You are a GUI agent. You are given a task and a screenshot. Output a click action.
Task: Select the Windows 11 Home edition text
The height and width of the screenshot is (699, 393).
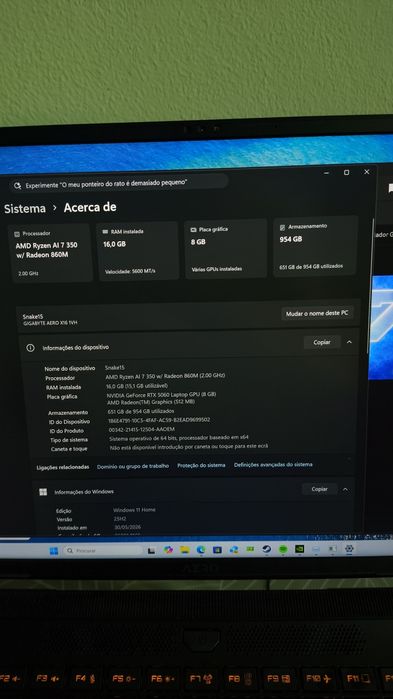[x=134, y=510]
